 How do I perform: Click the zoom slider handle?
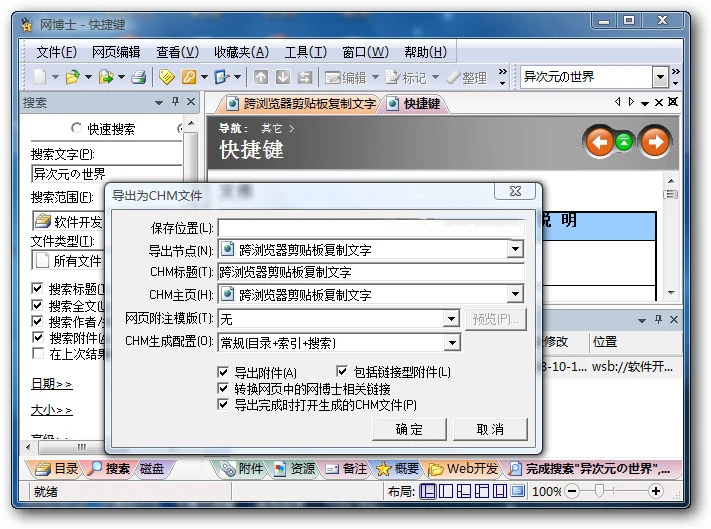click(x=599, y=490)
